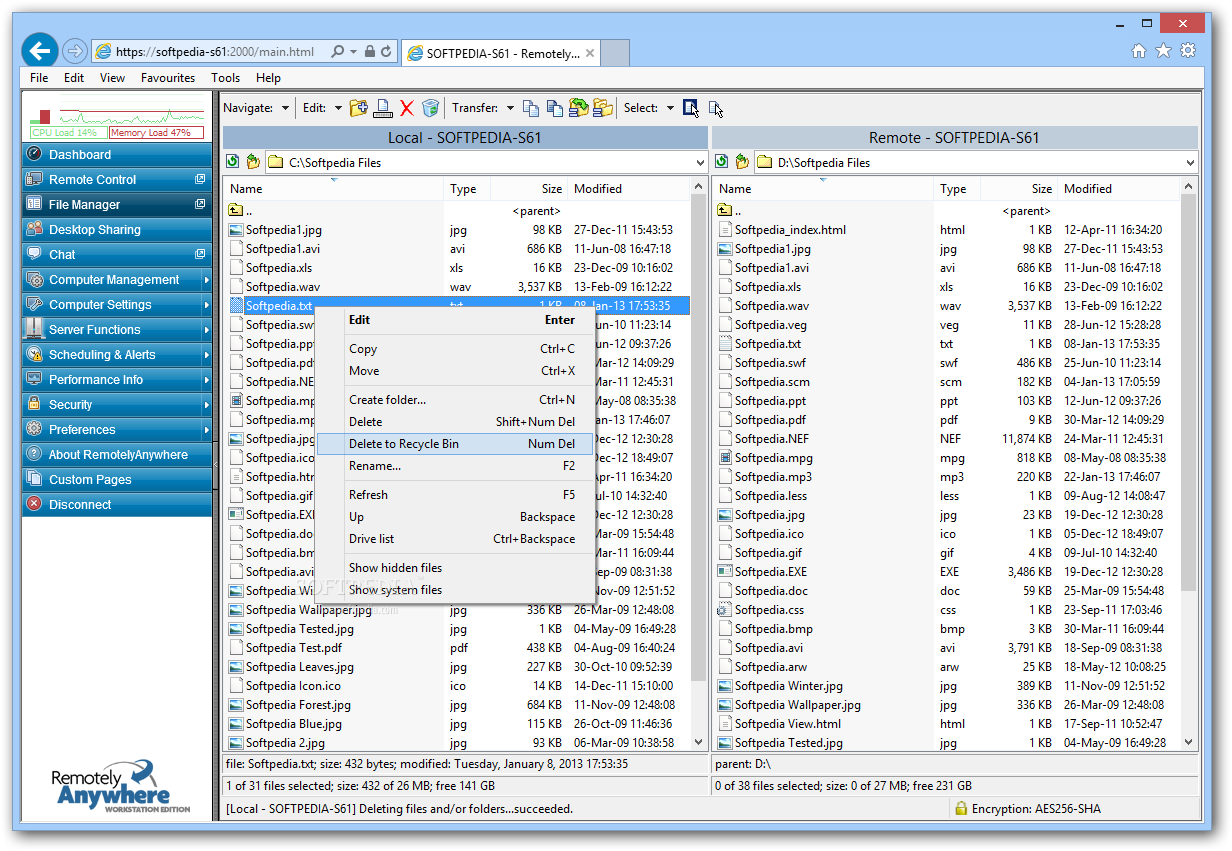The width and height of the screenshot is (1232, 851).
Task: Choose Delete to Recycle Bin in context menu
Action: (x=455, y=444)
